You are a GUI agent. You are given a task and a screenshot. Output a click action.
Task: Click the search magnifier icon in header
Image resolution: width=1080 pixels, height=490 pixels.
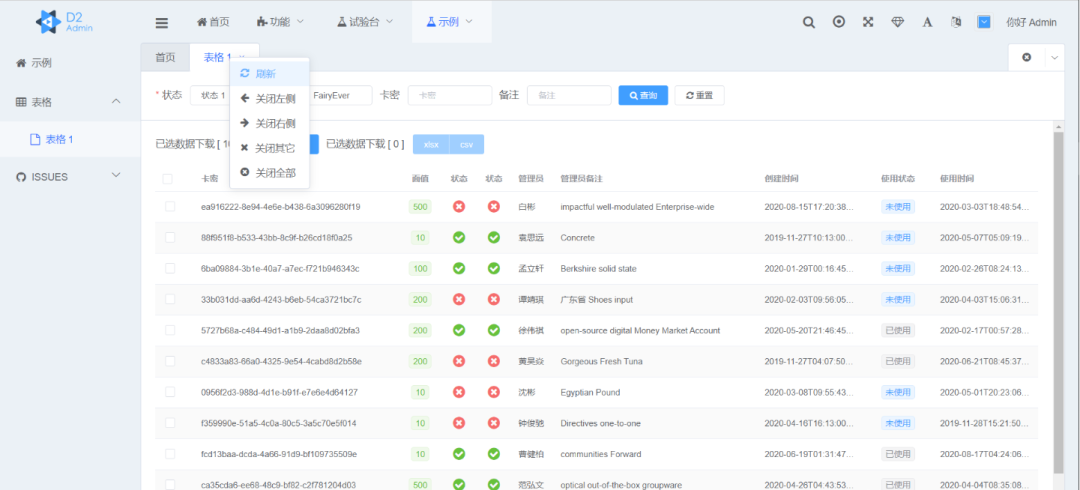[x=808, y=22]
